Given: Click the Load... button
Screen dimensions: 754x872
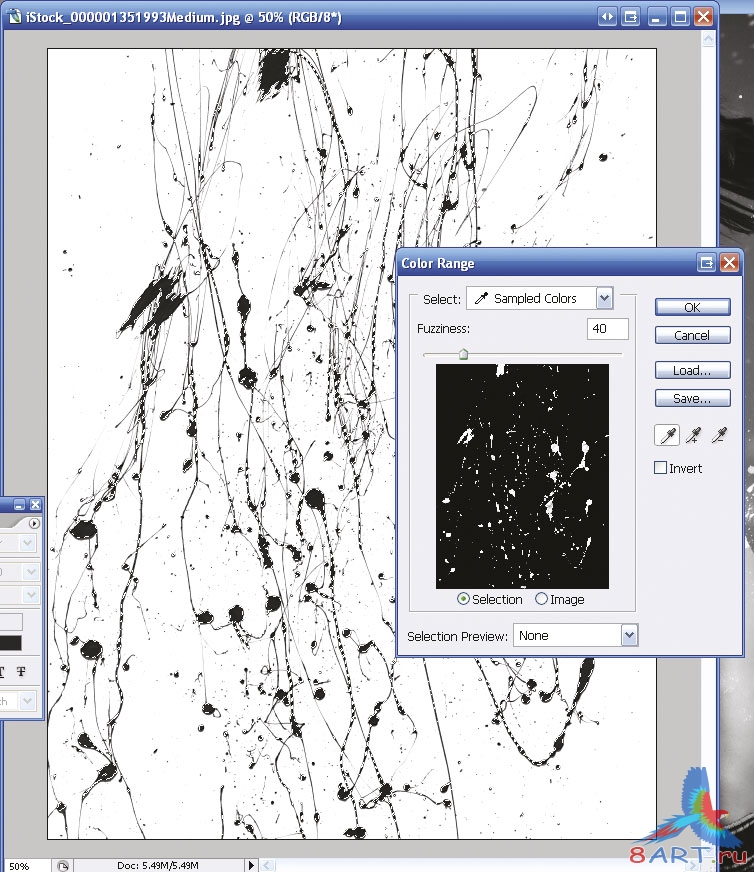Looking at the screenshot, I should (x=692, y=370).
